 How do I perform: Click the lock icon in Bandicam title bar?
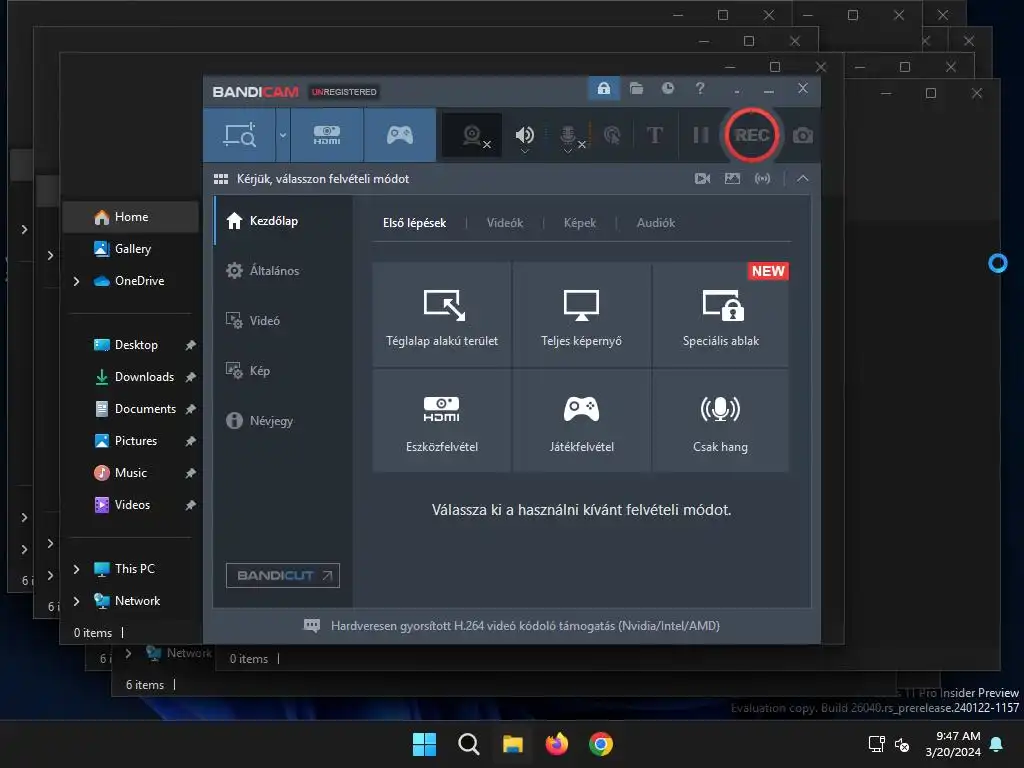[603, 88]
